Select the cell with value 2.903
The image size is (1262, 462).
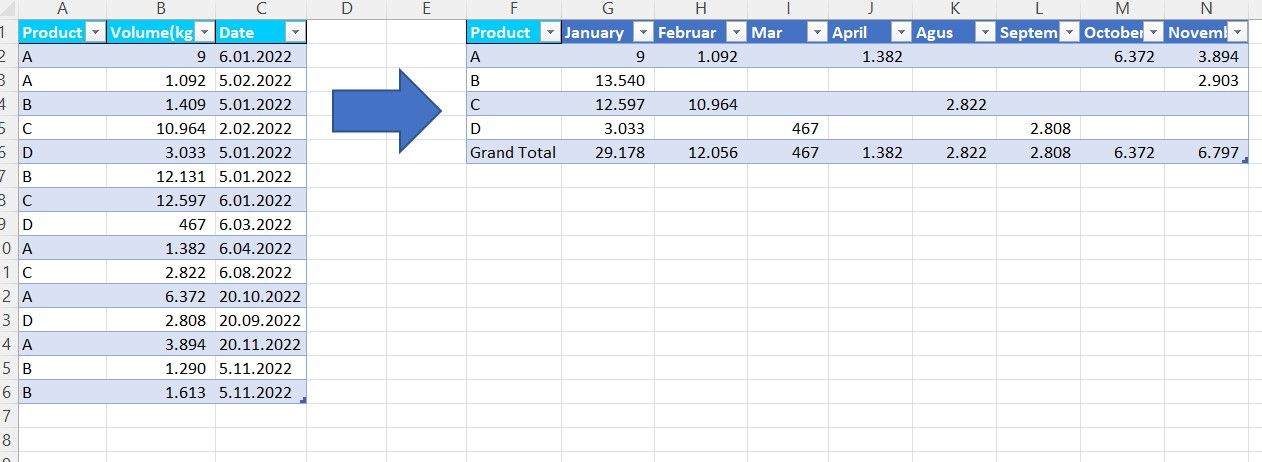(1207, 81)
